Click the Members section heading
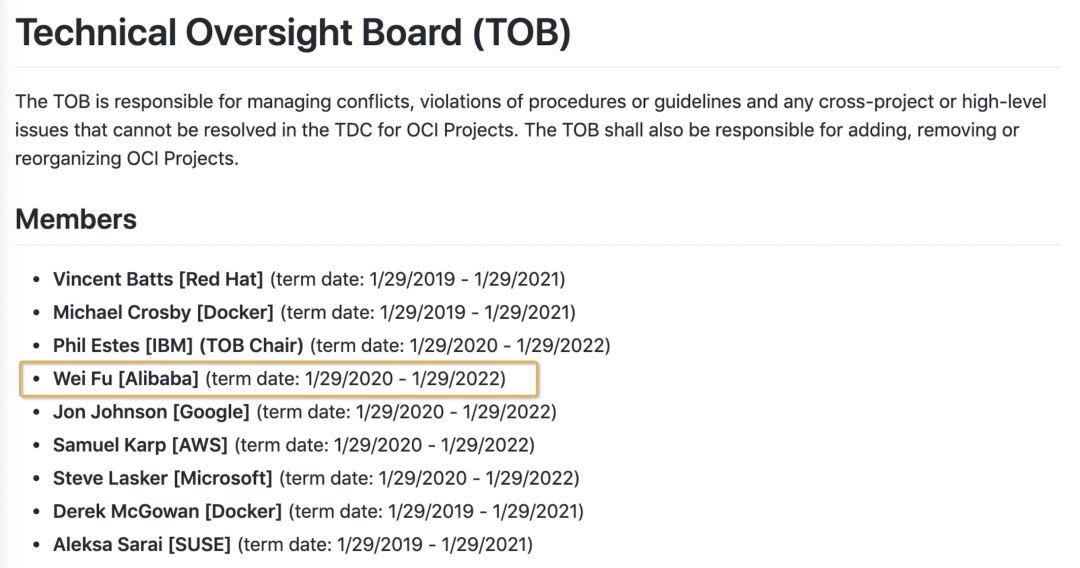Screen dimensions: 1080x568 tap(76, 220)
